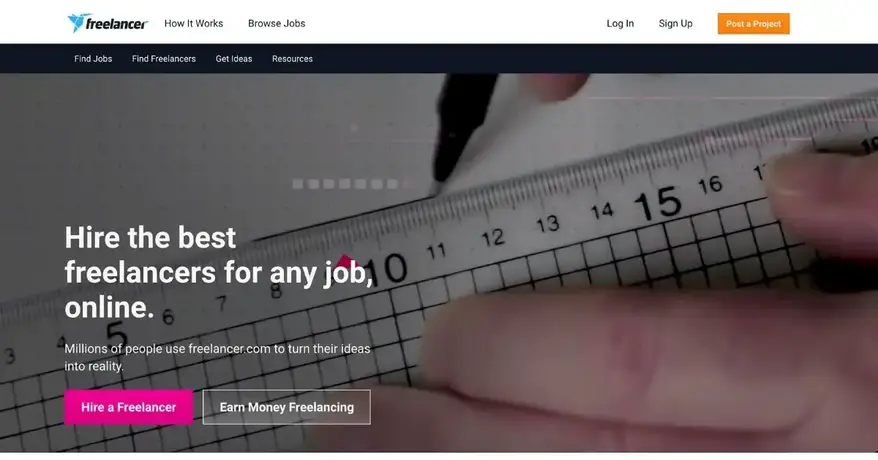Click the number 10 on the ruler
The image size is (878, 460).
389,270
